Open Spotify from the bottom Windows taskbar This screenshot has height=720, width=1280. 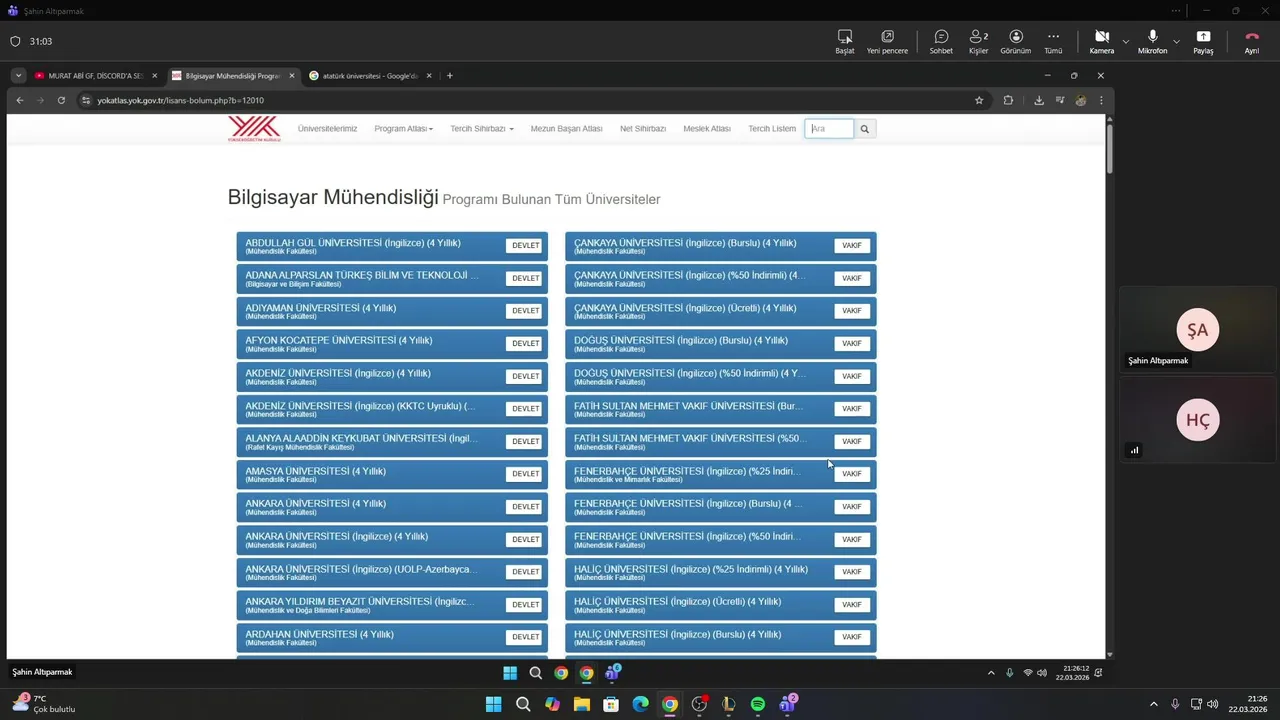pos(758,704)
